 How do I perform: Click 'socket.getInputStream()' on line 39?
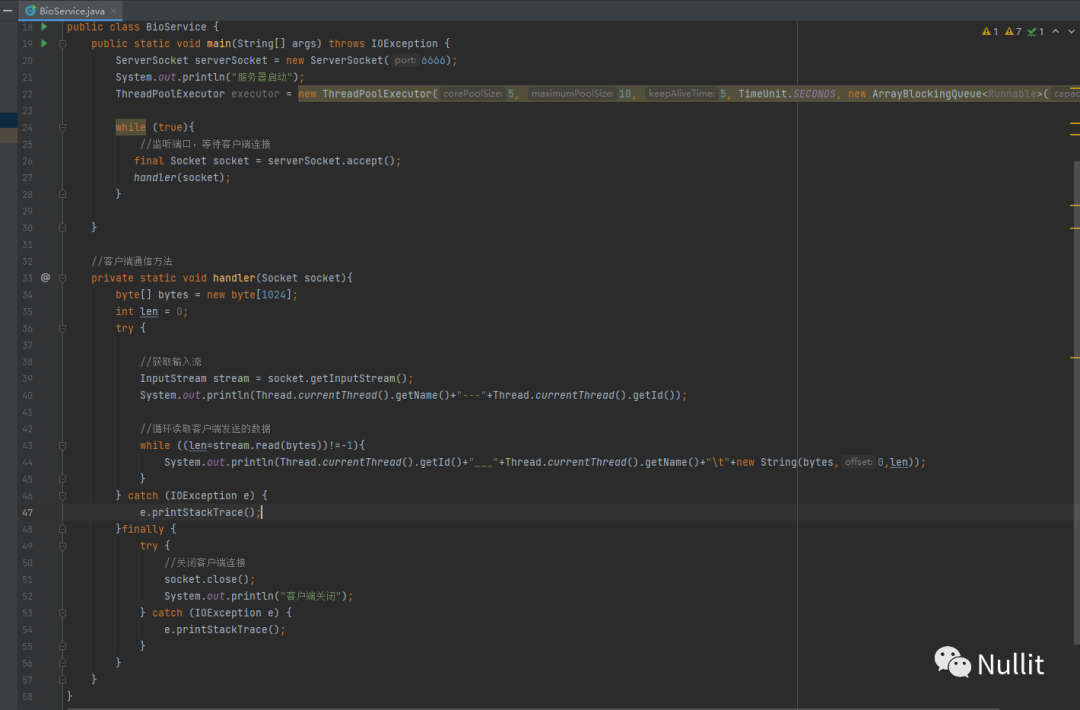point(338,379)
